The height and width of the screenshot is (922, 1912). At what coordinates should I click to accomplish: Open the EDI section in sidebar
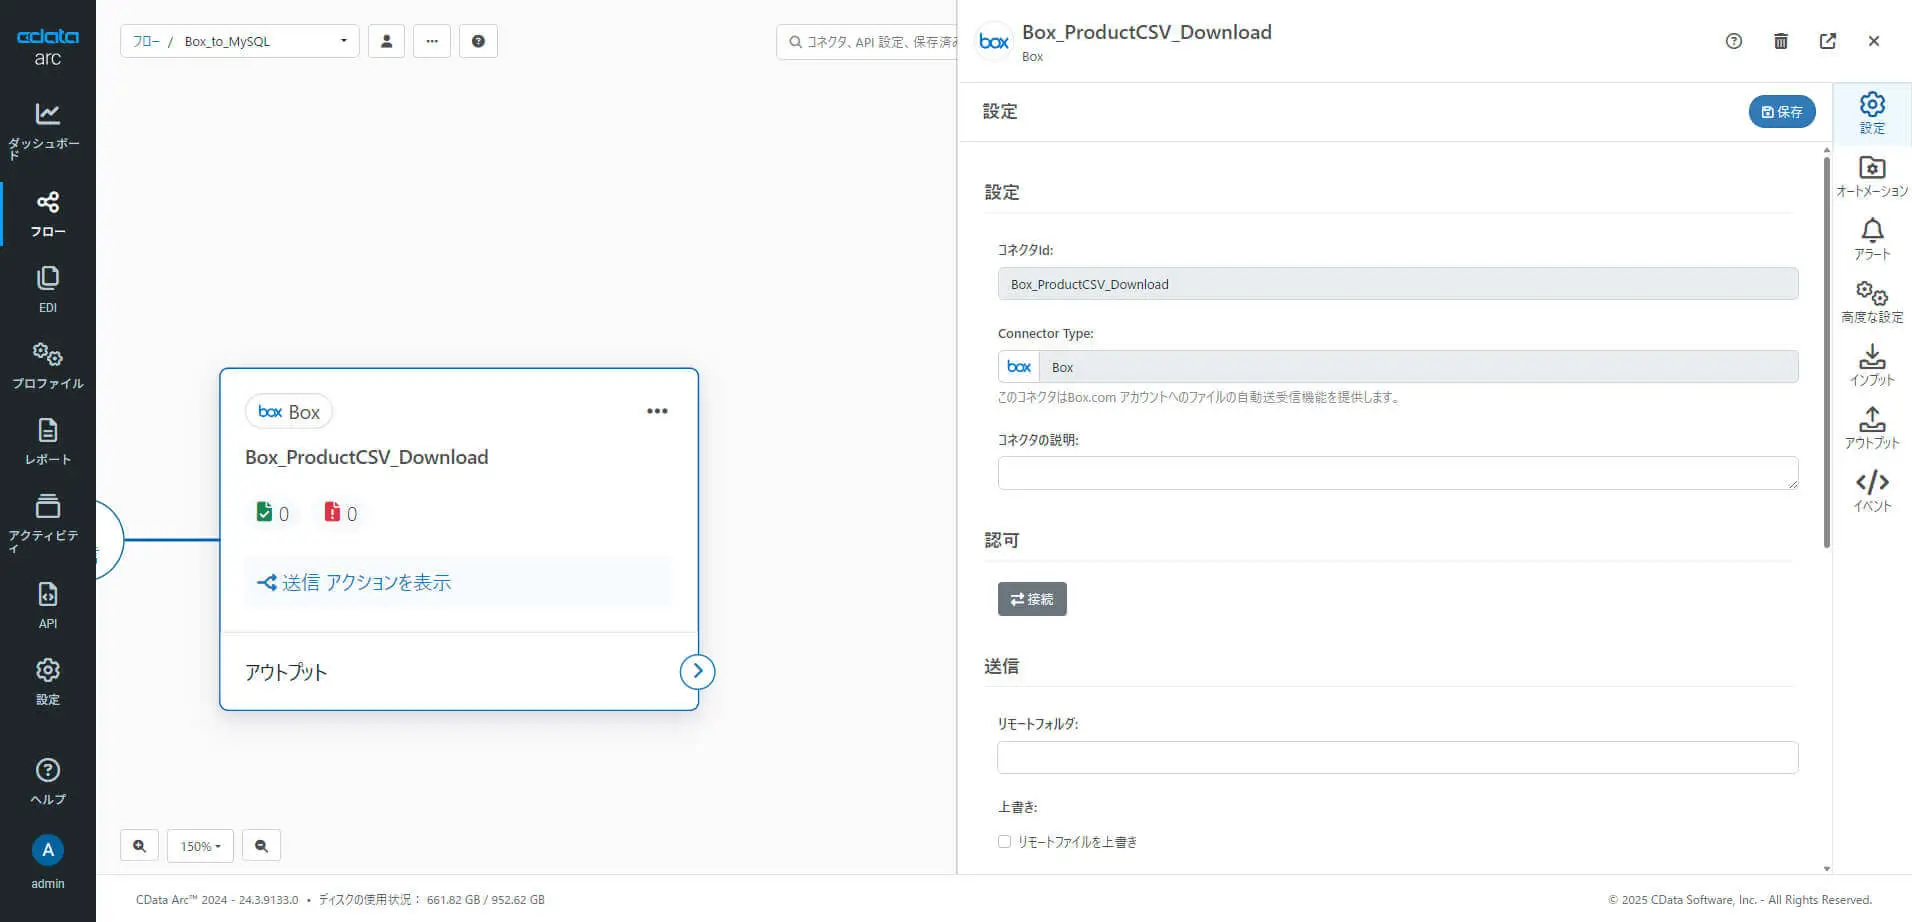pos(47,289)
